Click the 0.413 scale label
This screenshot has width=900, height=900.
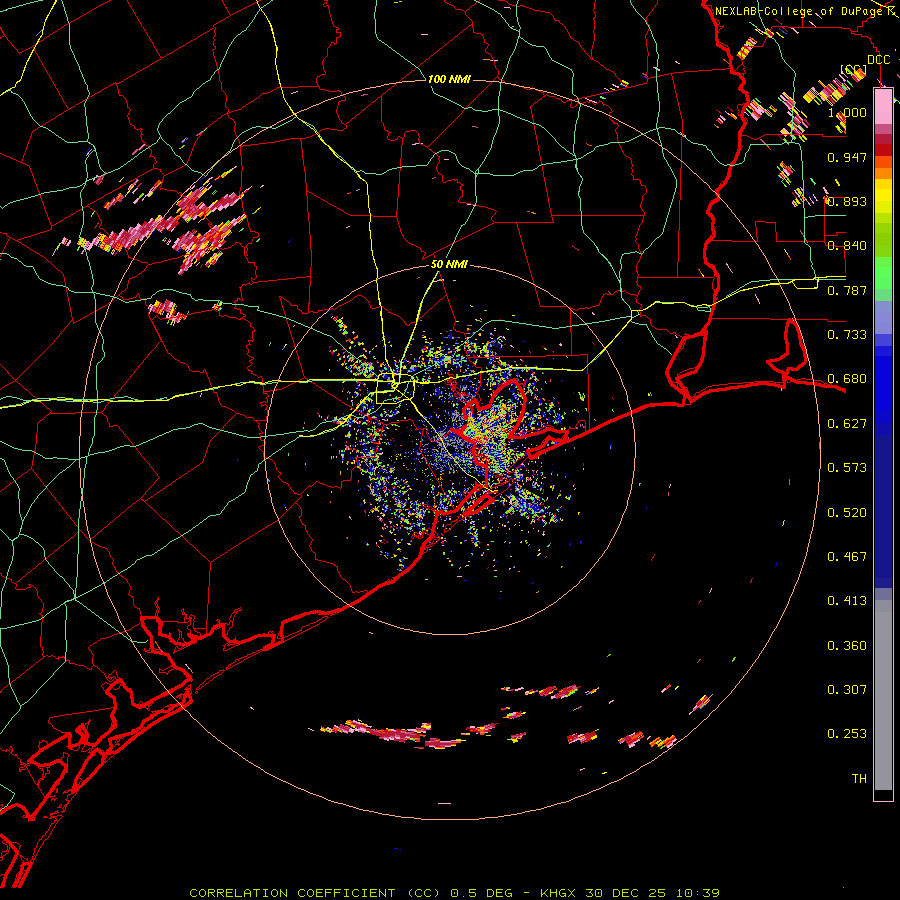point(847,601)
